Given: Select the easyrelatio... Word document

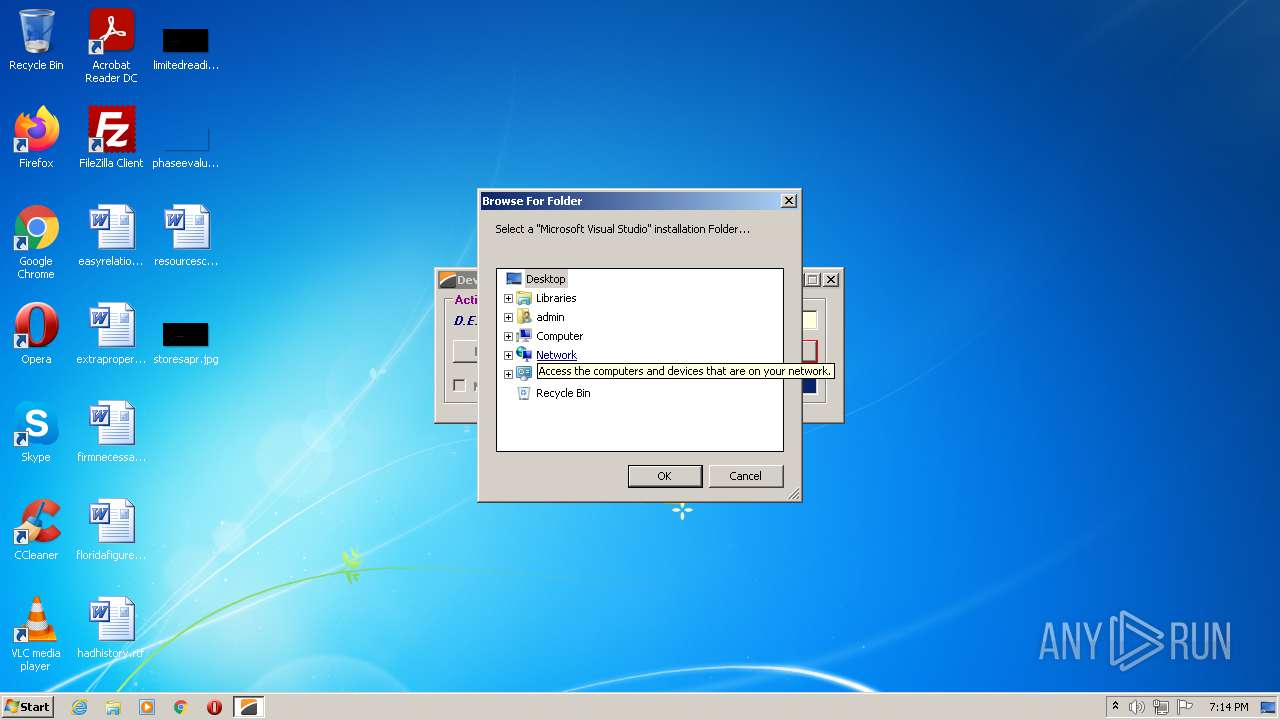Looking at the screenshot, I should (x=111, y=237).
